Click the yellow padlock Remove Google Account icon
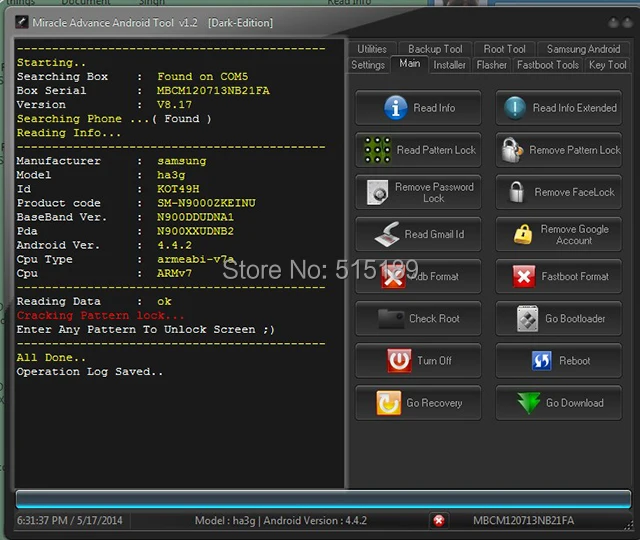This screenshot has height=540, width=640. 523,234
